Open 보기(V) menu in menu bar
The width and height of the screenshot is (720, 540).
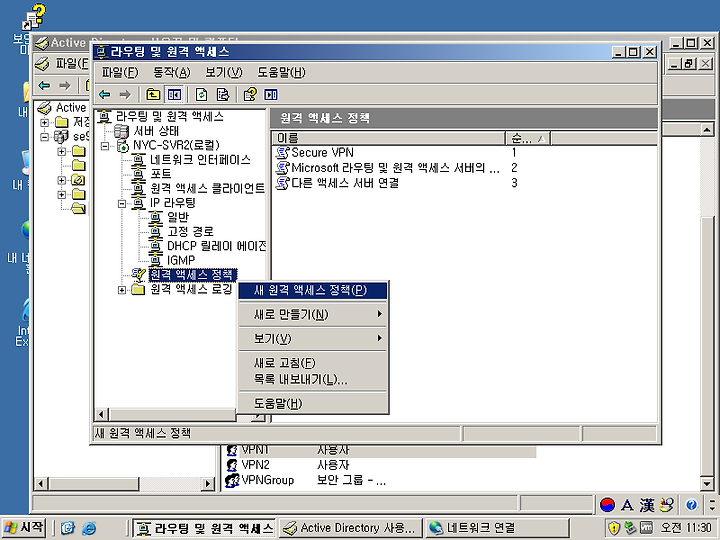(x=224, y=73)
